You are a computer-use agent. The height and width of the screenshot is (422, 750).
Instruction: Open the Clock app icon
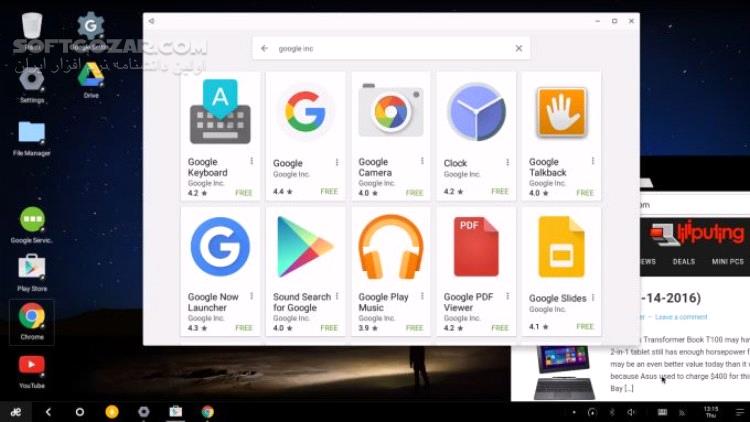click(x=476, y=111)
